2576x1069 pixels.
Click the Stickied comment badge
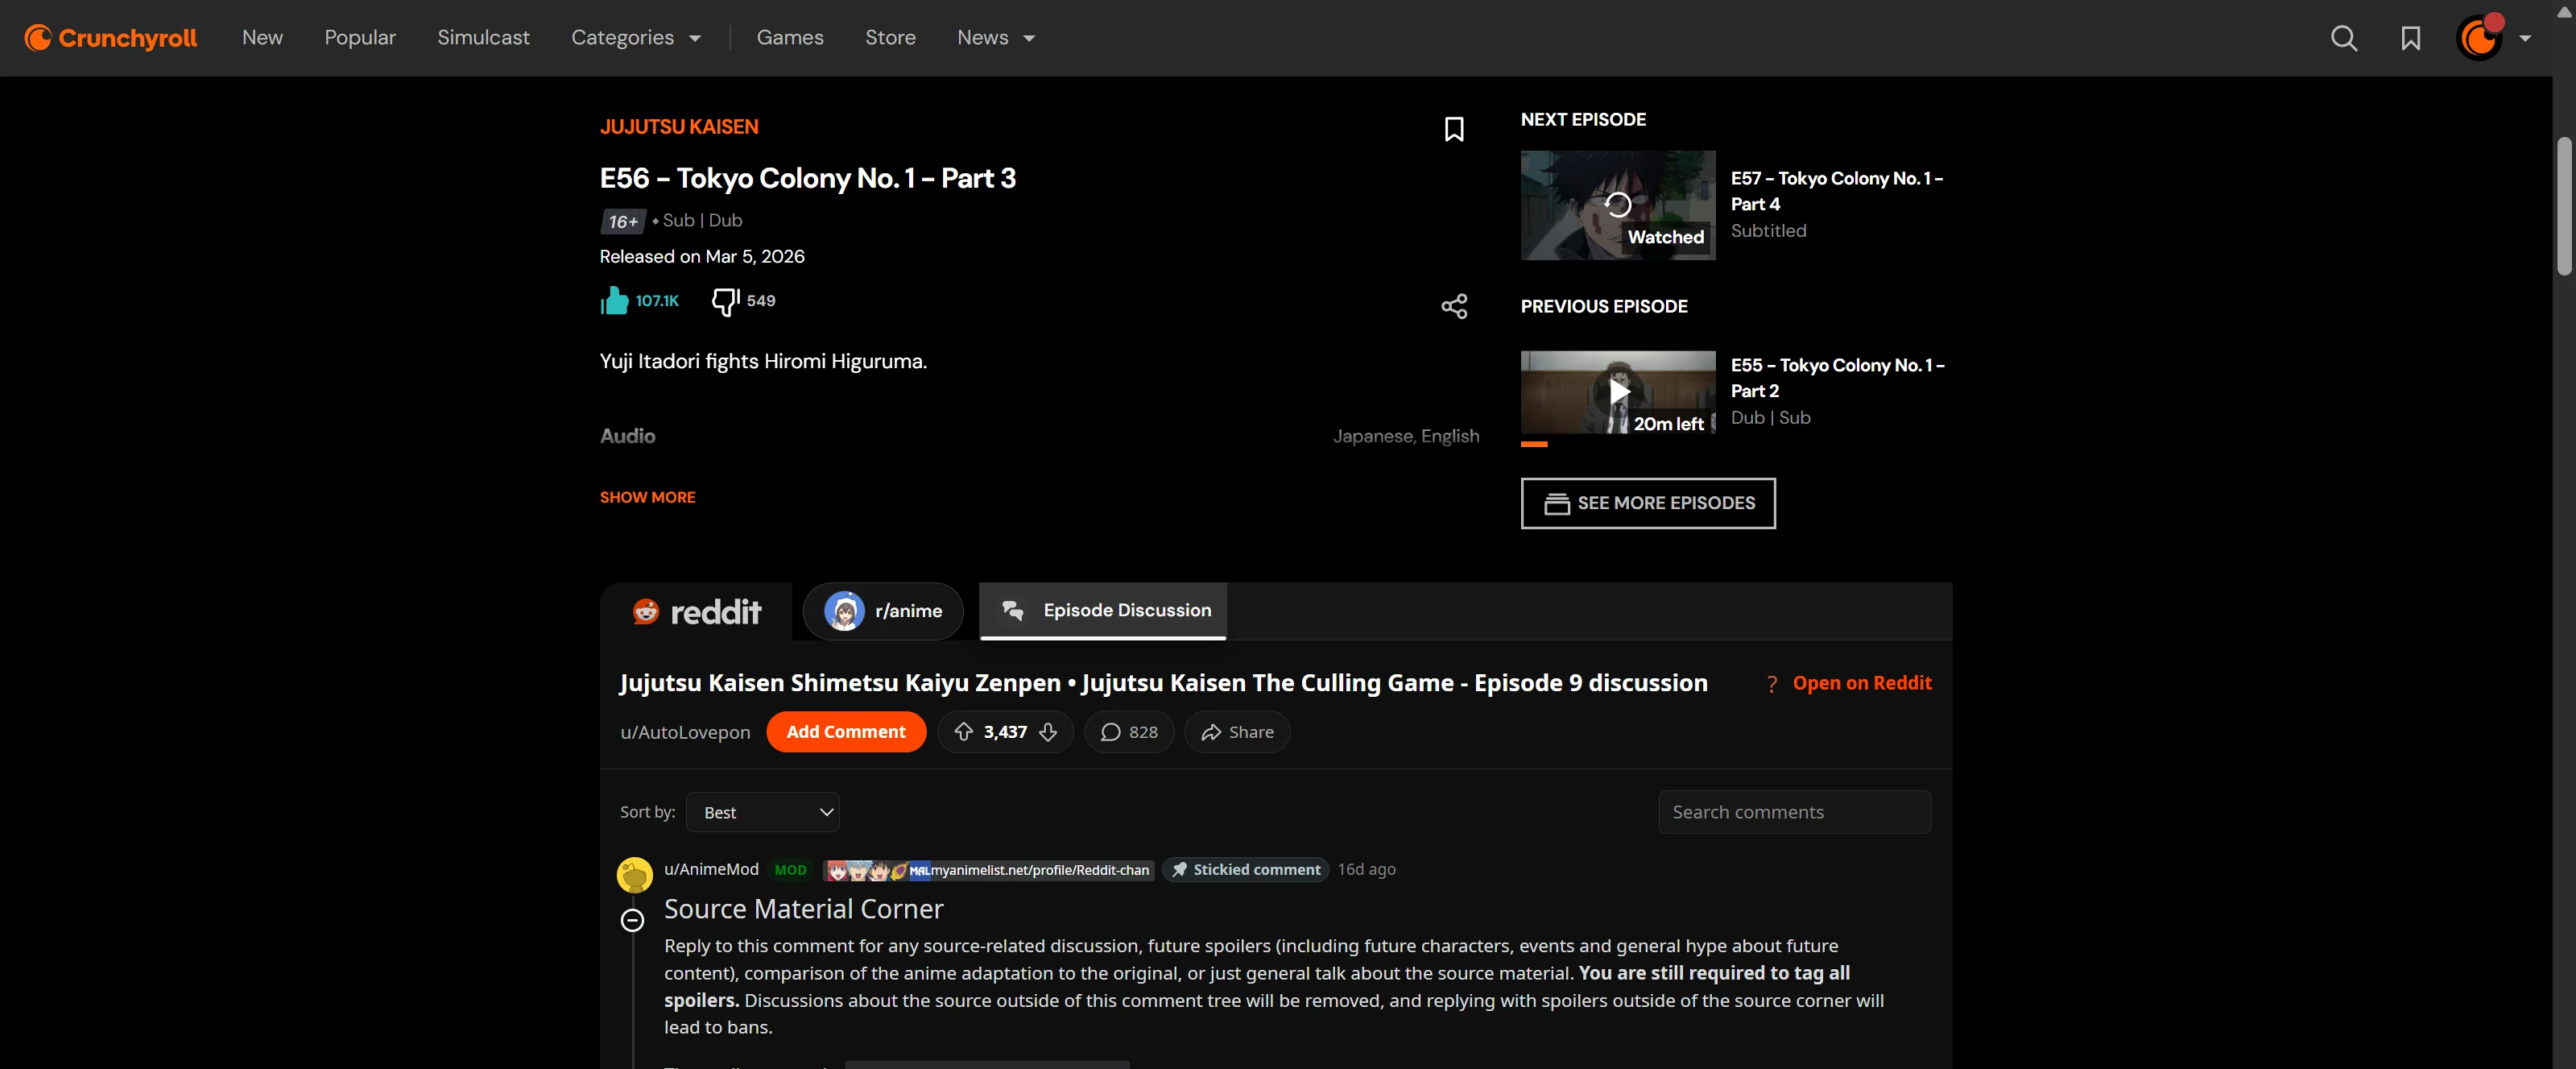coord(1245,870)
